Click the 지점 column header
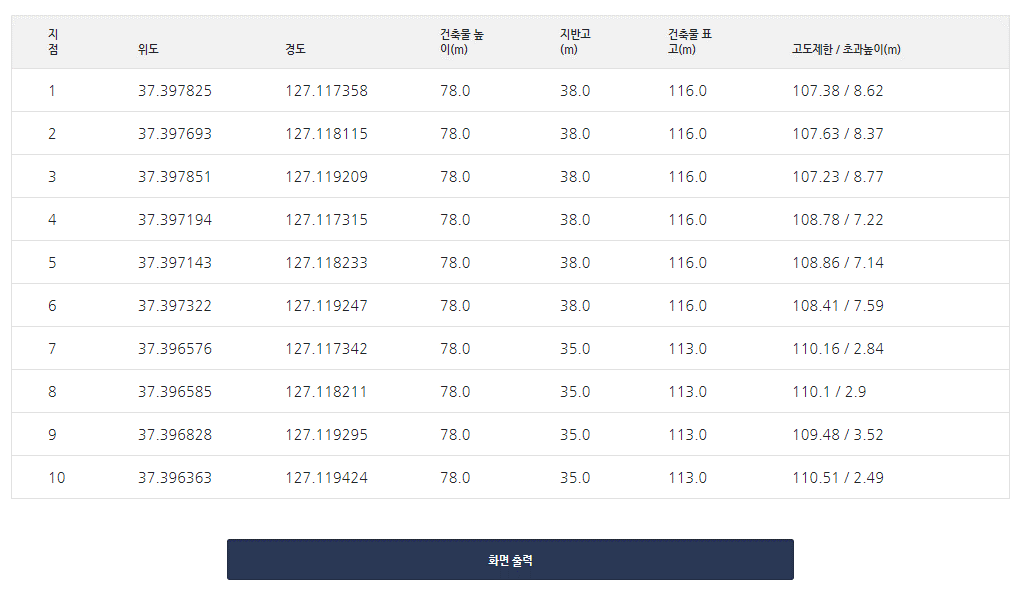The width and height of the screenshot is (1022, 592). click(53, 42)
